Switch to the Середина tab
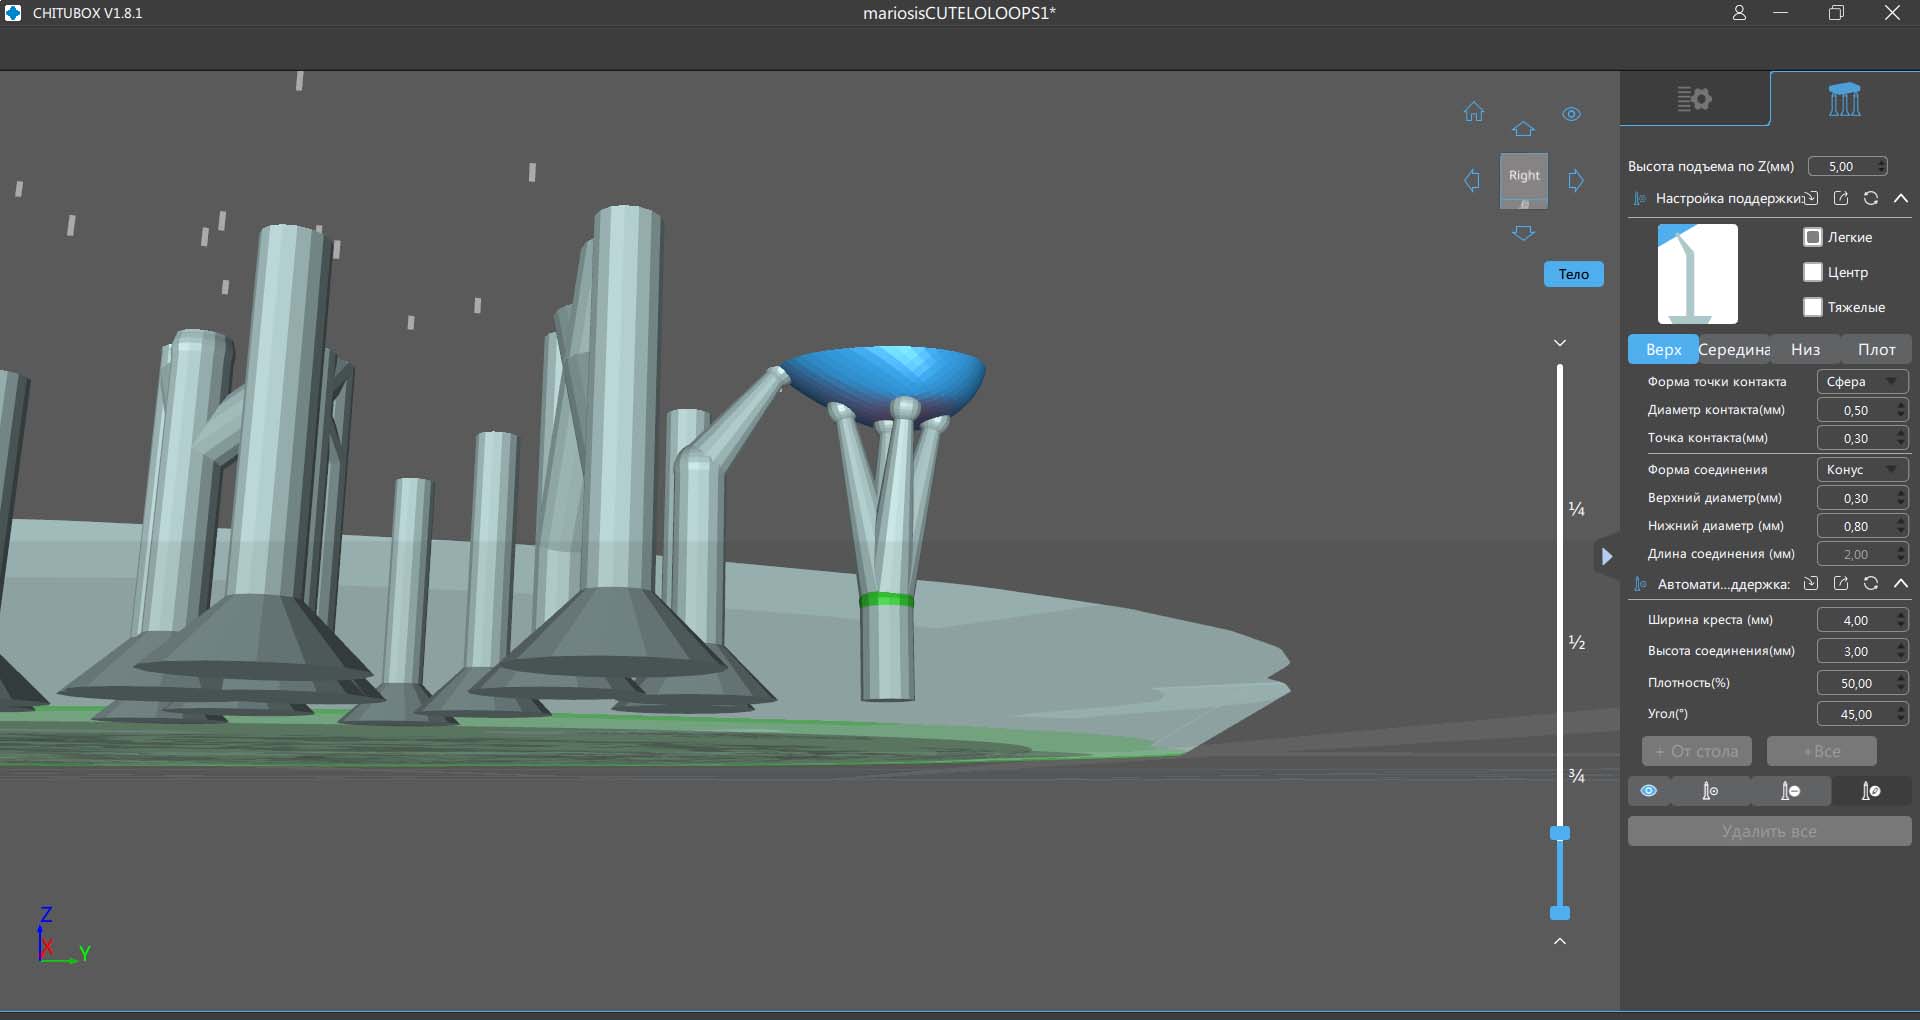The height and width of the screenshot is (1020, 1920). [x=1734, y=349]
